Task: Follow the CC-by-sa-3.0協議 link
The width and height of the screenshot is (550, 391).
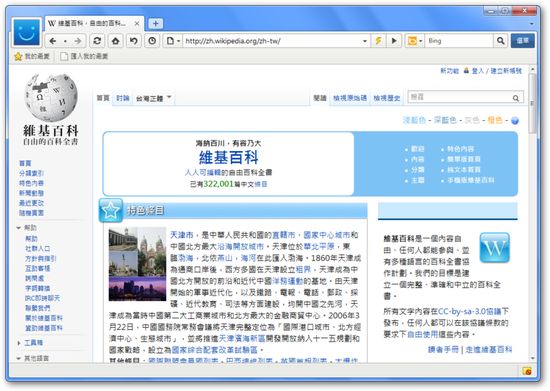Action: click(x=470, y=311)
